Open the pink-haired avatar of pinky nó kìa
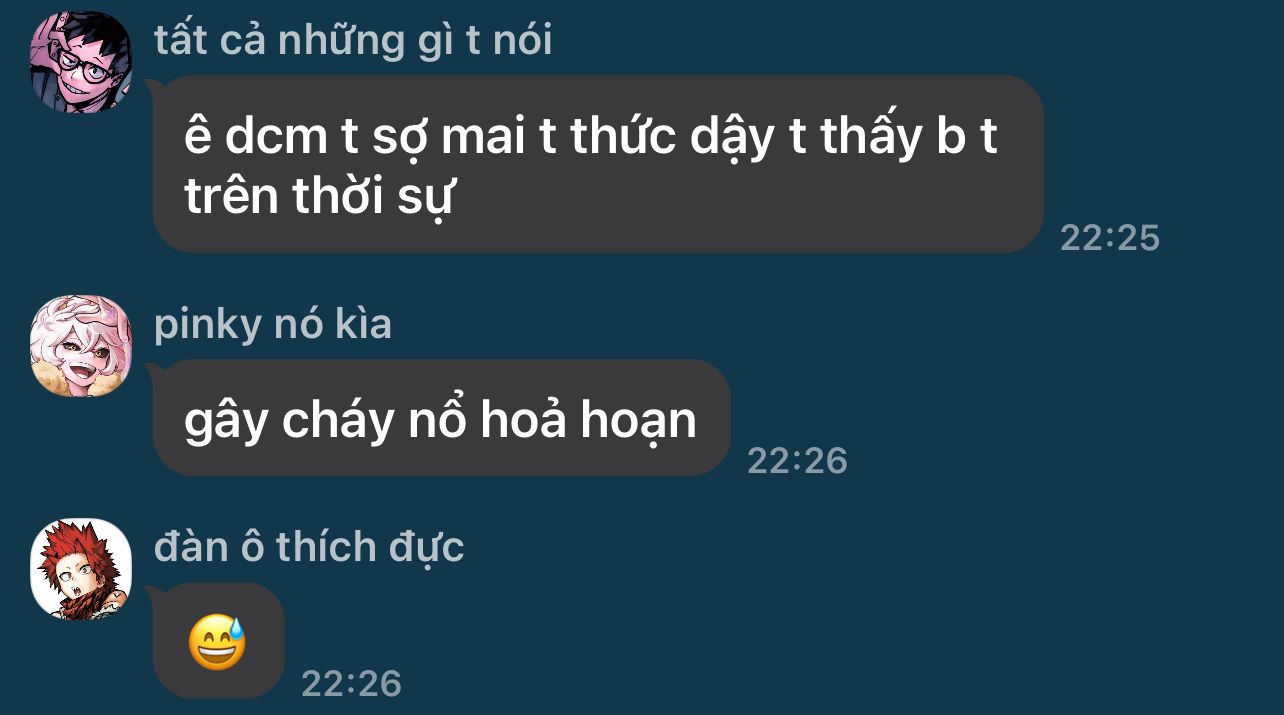This screenshot has height=715, width=1284. click(81, 346)
